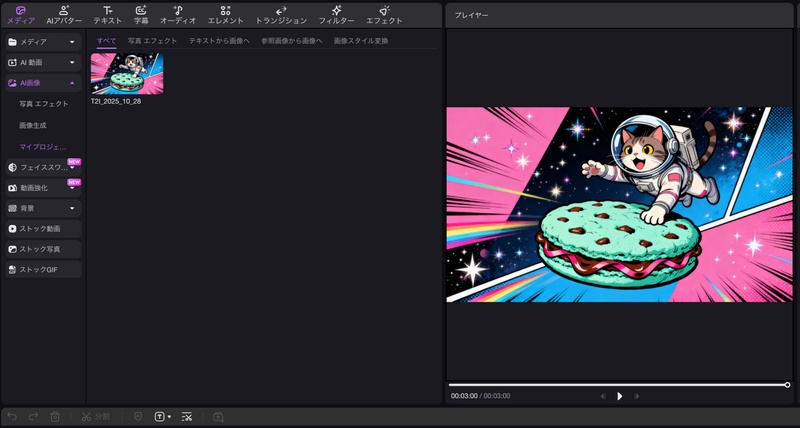Click the メディア folder icon in sidebar

point(13,42)
